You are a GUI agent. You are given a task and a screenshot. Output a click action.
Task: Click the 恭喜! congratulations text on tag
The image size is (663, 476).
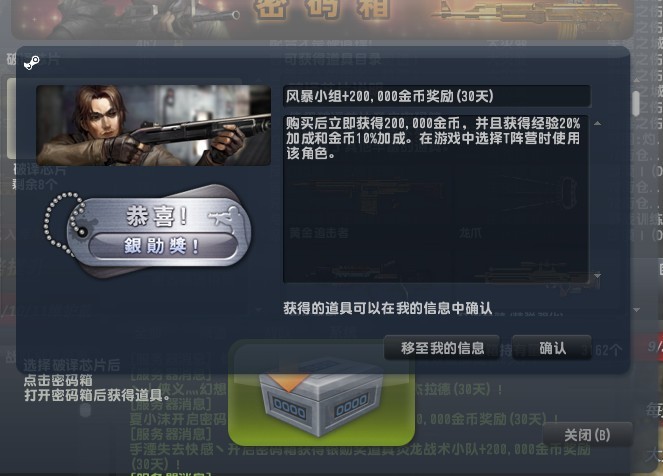(157, 216)
